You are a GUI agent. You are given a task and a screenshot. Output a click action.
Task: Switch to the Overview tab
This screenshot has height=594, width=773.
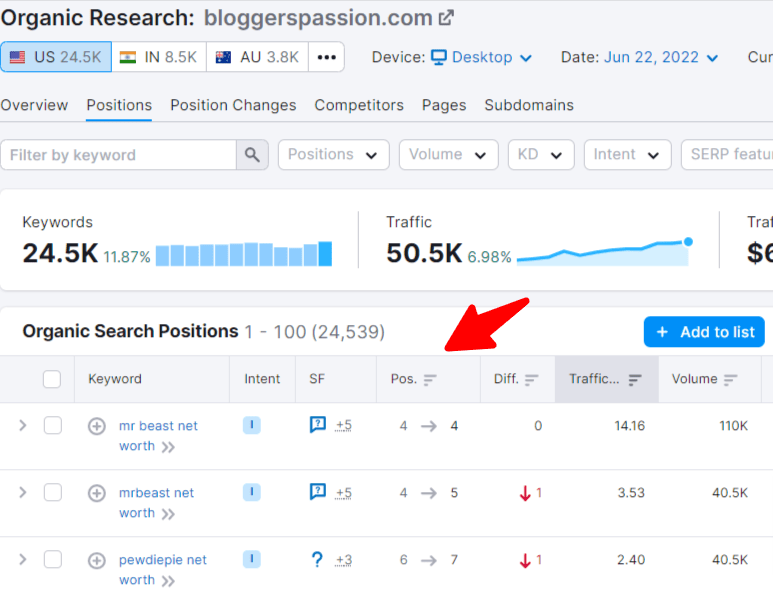tap(34, 105)
